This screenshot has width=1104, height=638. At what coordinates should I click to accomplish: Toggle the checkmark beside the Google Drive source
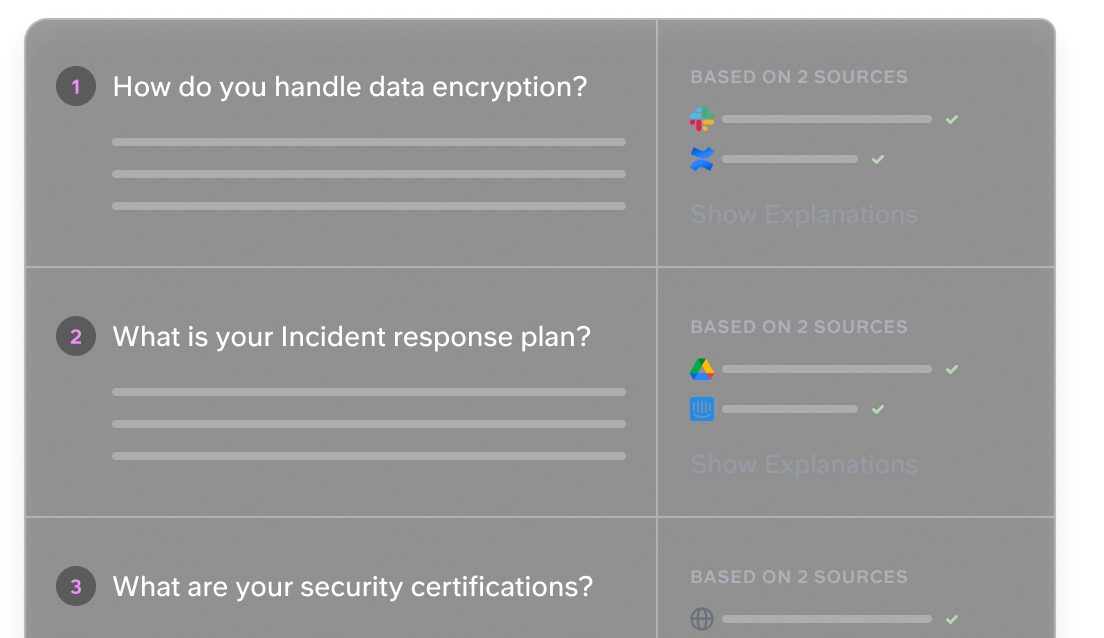(952, 370)
